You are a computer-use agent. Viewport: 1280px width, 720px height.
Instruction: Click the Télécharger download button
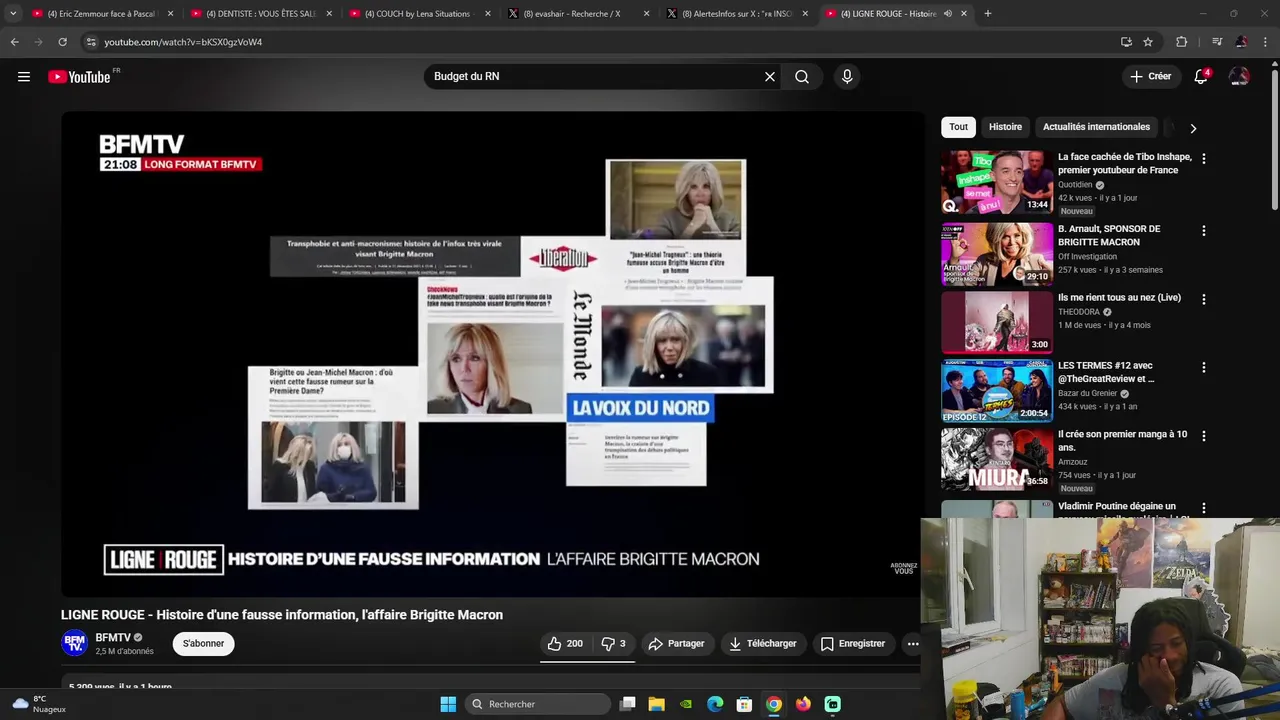(x=763, y=644)
